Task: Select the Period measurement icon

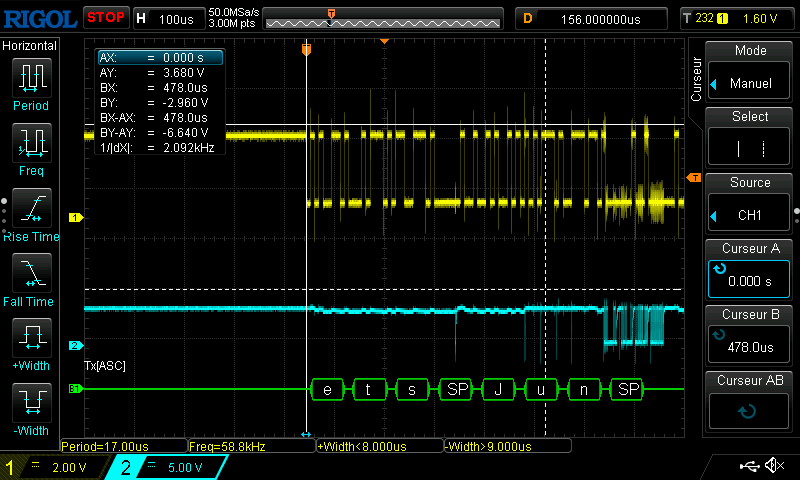Action: (32, 78)
